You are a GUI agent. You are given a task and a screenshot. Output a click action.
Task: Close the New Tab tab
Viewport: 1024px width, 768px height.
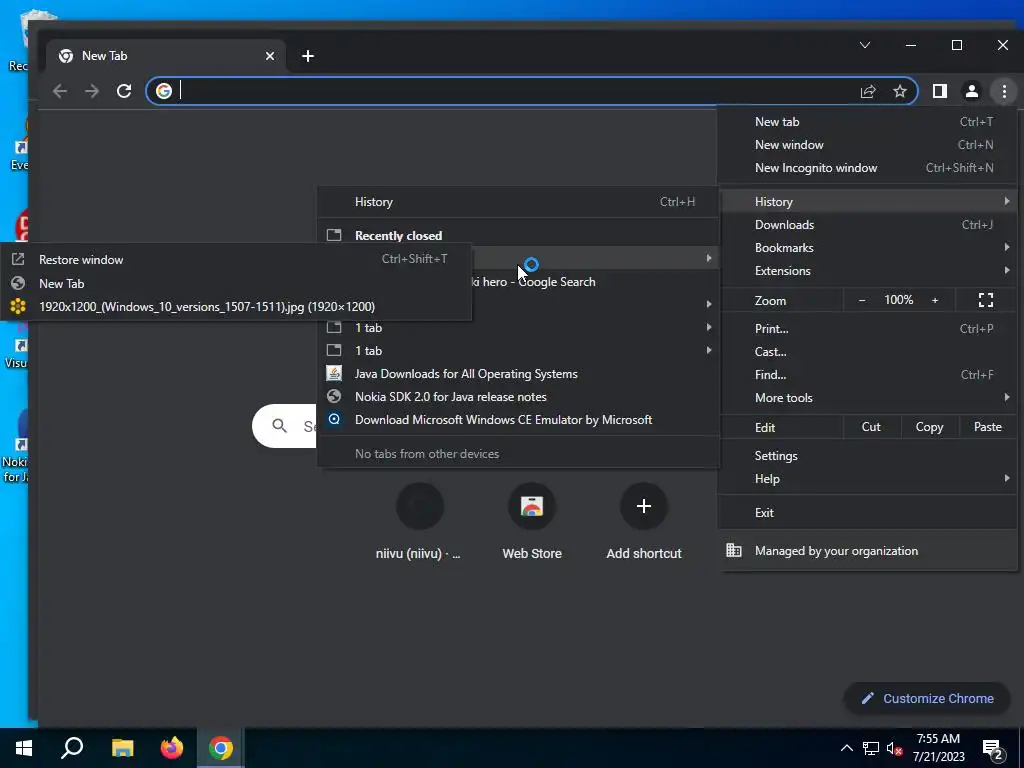[270, 56]
